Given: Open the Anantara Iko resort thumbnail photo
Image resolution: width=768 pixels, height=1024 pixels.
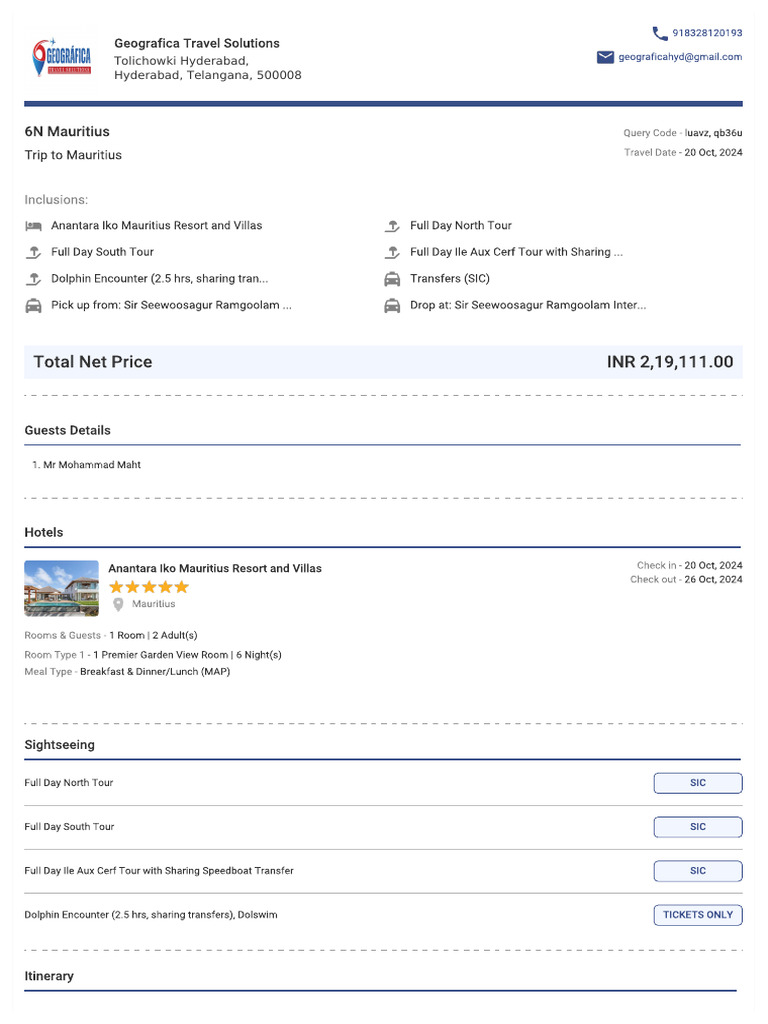Looking at the screenshot, I should click(x=61, y=588).
